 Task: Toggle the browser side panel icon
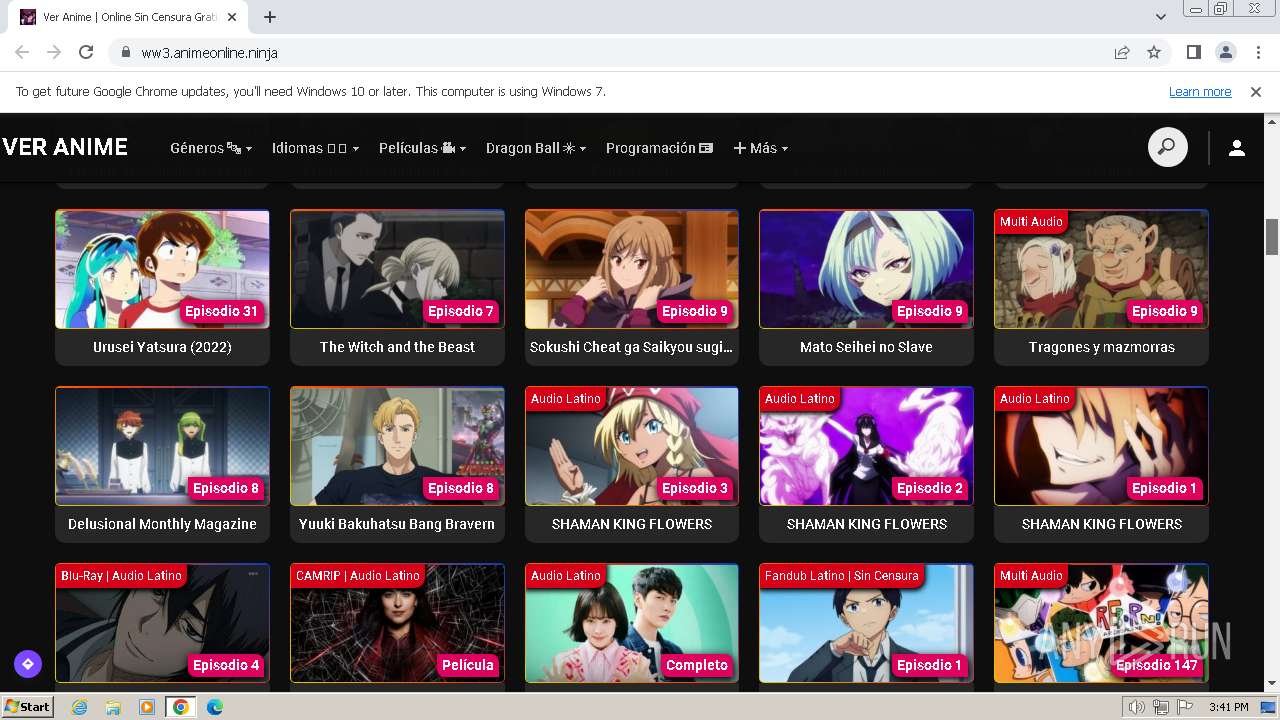pos(1194,52)
